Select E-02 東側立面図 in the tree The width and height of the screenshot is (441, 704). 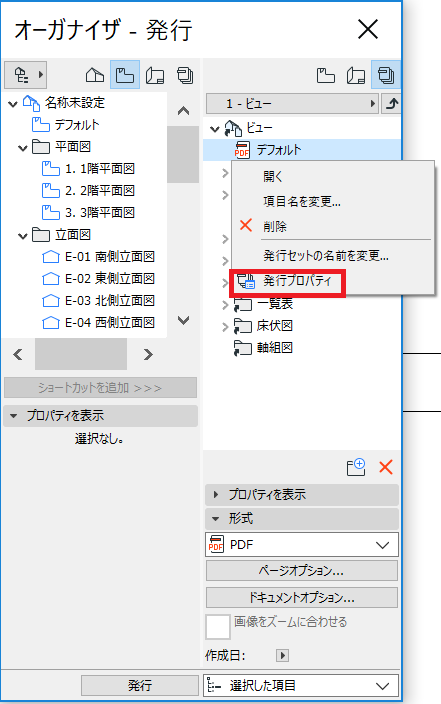[110, 278]
